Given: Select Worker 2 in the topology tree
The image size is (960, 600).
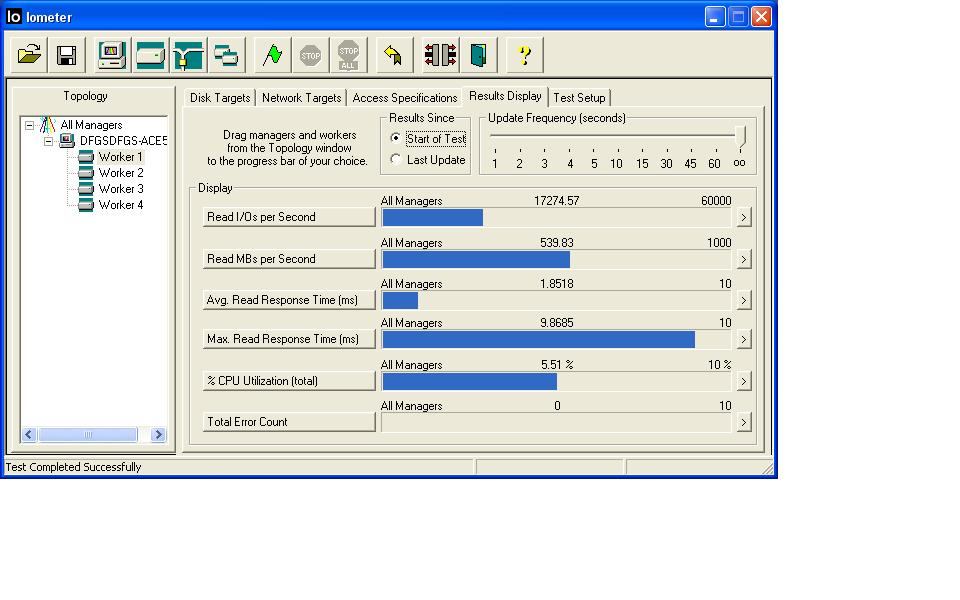Looking at the screenshot, I should pos(121,173).
